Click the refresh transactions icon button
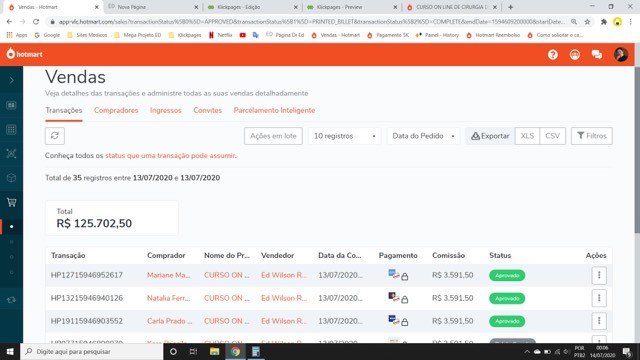 click(x=55, y=136)
